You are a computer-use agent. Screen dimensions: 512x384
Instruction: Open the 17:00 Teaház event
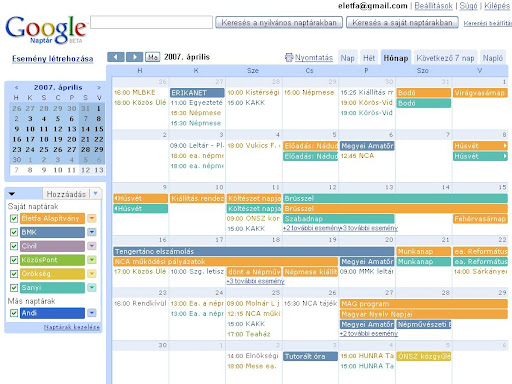pyautogui.click(x=249, y=334)
